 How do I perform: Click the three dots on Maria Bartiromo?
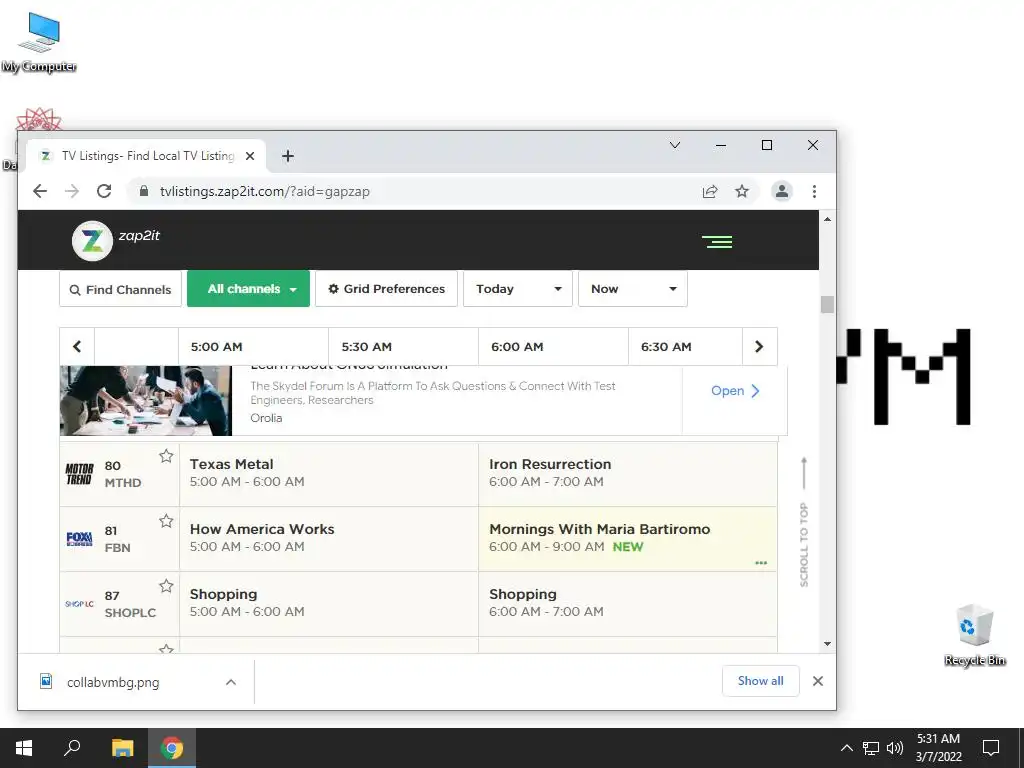pos(761,562)
